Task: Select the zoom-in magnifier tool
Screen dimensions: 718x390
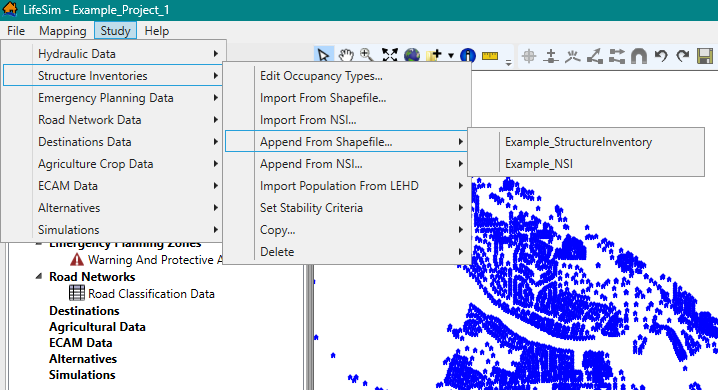Action: [x=367, y=56]
